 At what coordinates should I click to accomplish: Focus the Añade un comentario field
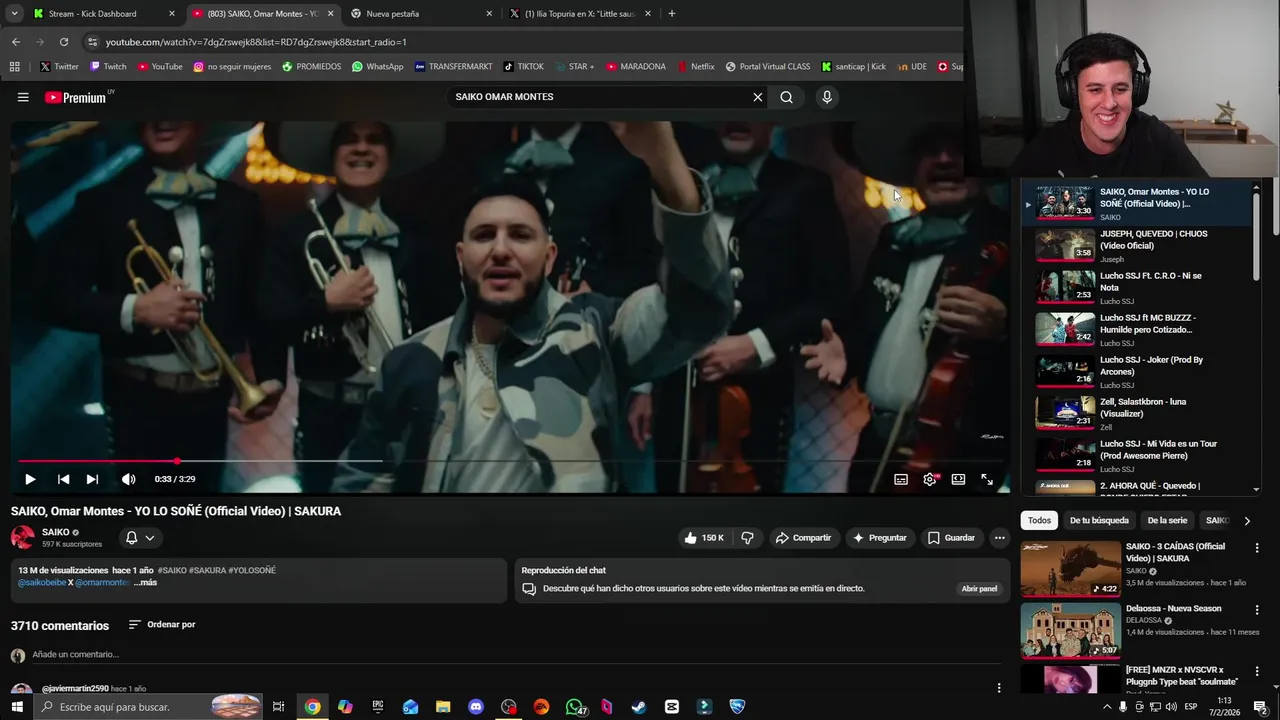515,654
